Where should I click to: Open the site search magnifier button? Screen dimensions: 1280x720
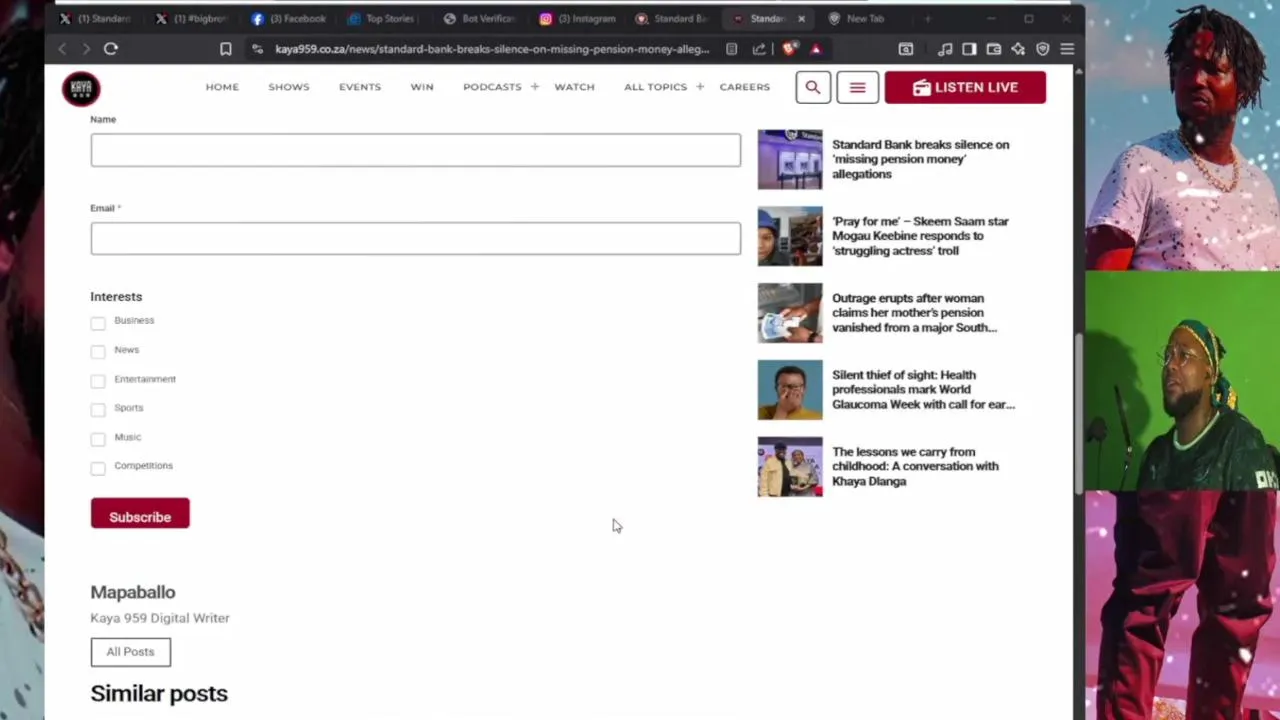[x=813, y=87]
